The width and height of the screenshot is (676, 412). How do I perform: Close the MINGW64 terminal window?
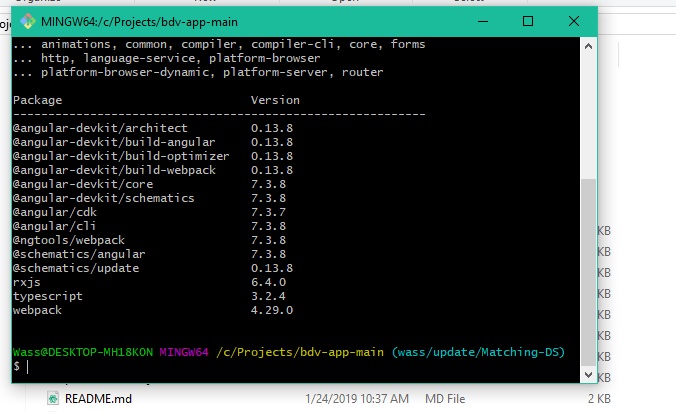tap(574, 21)
